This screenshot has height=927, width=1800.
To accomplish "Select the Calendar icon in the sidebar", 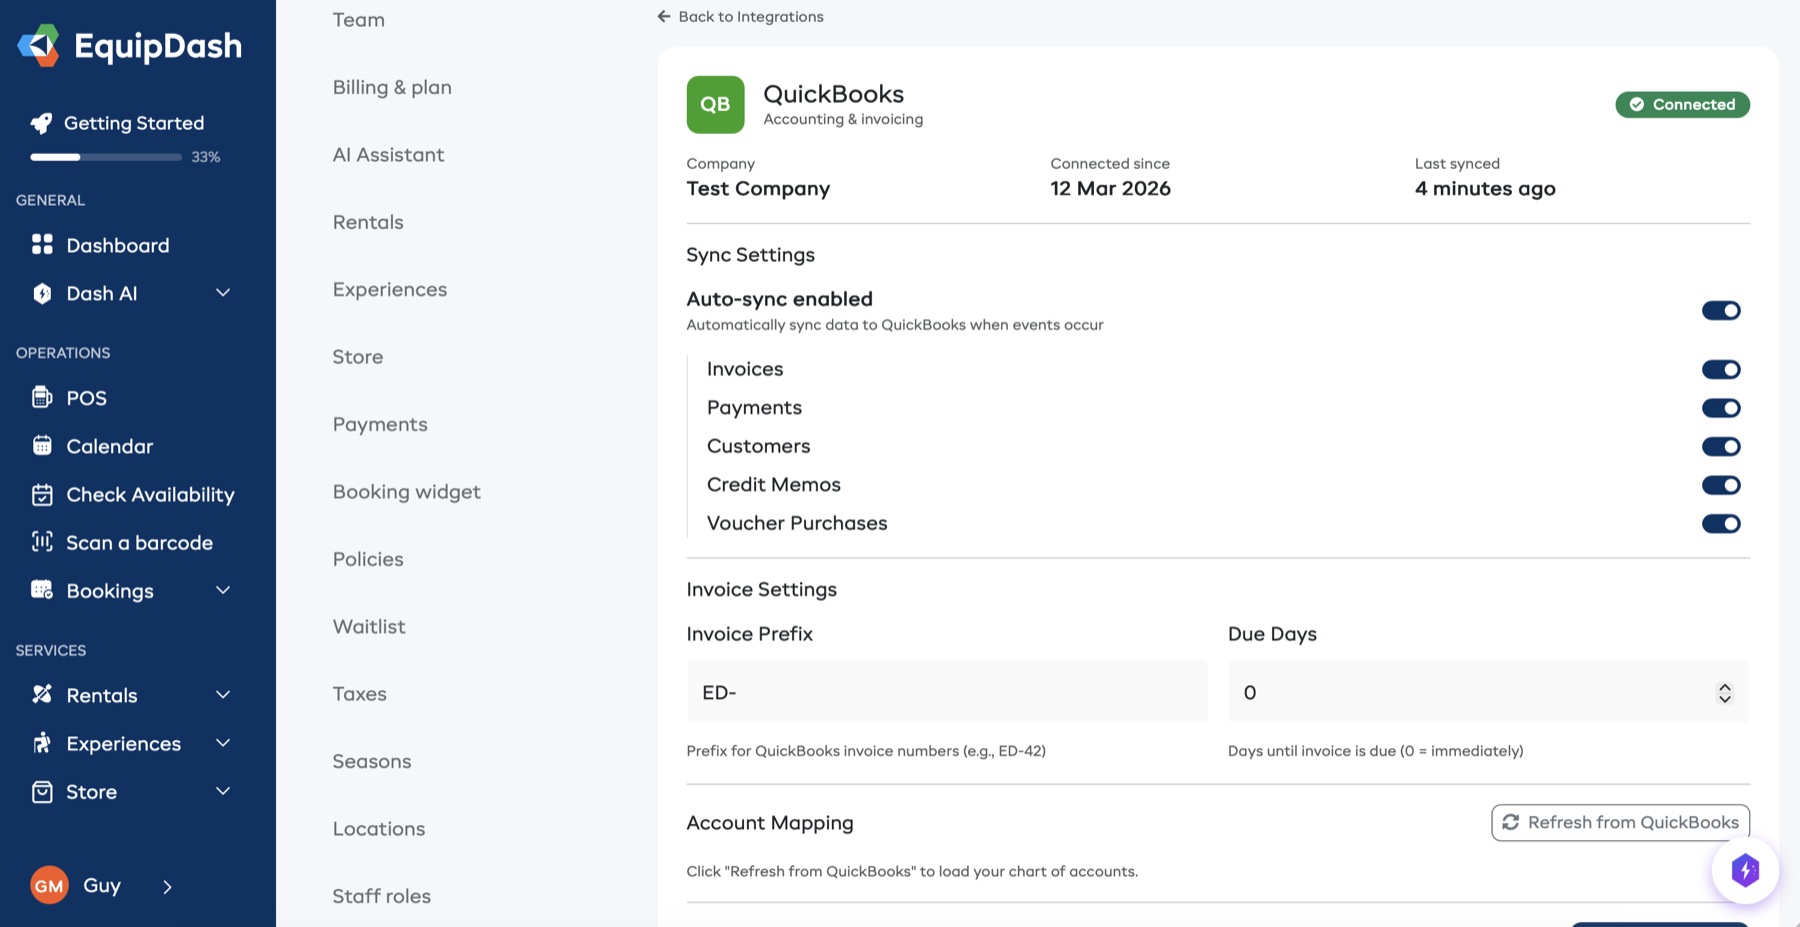I will (42, 445).
